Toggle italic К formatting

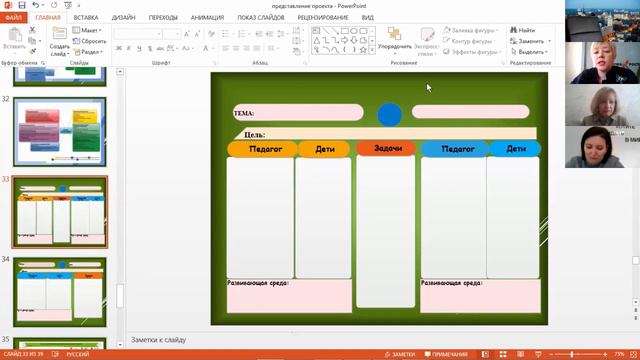click(129, 49)
